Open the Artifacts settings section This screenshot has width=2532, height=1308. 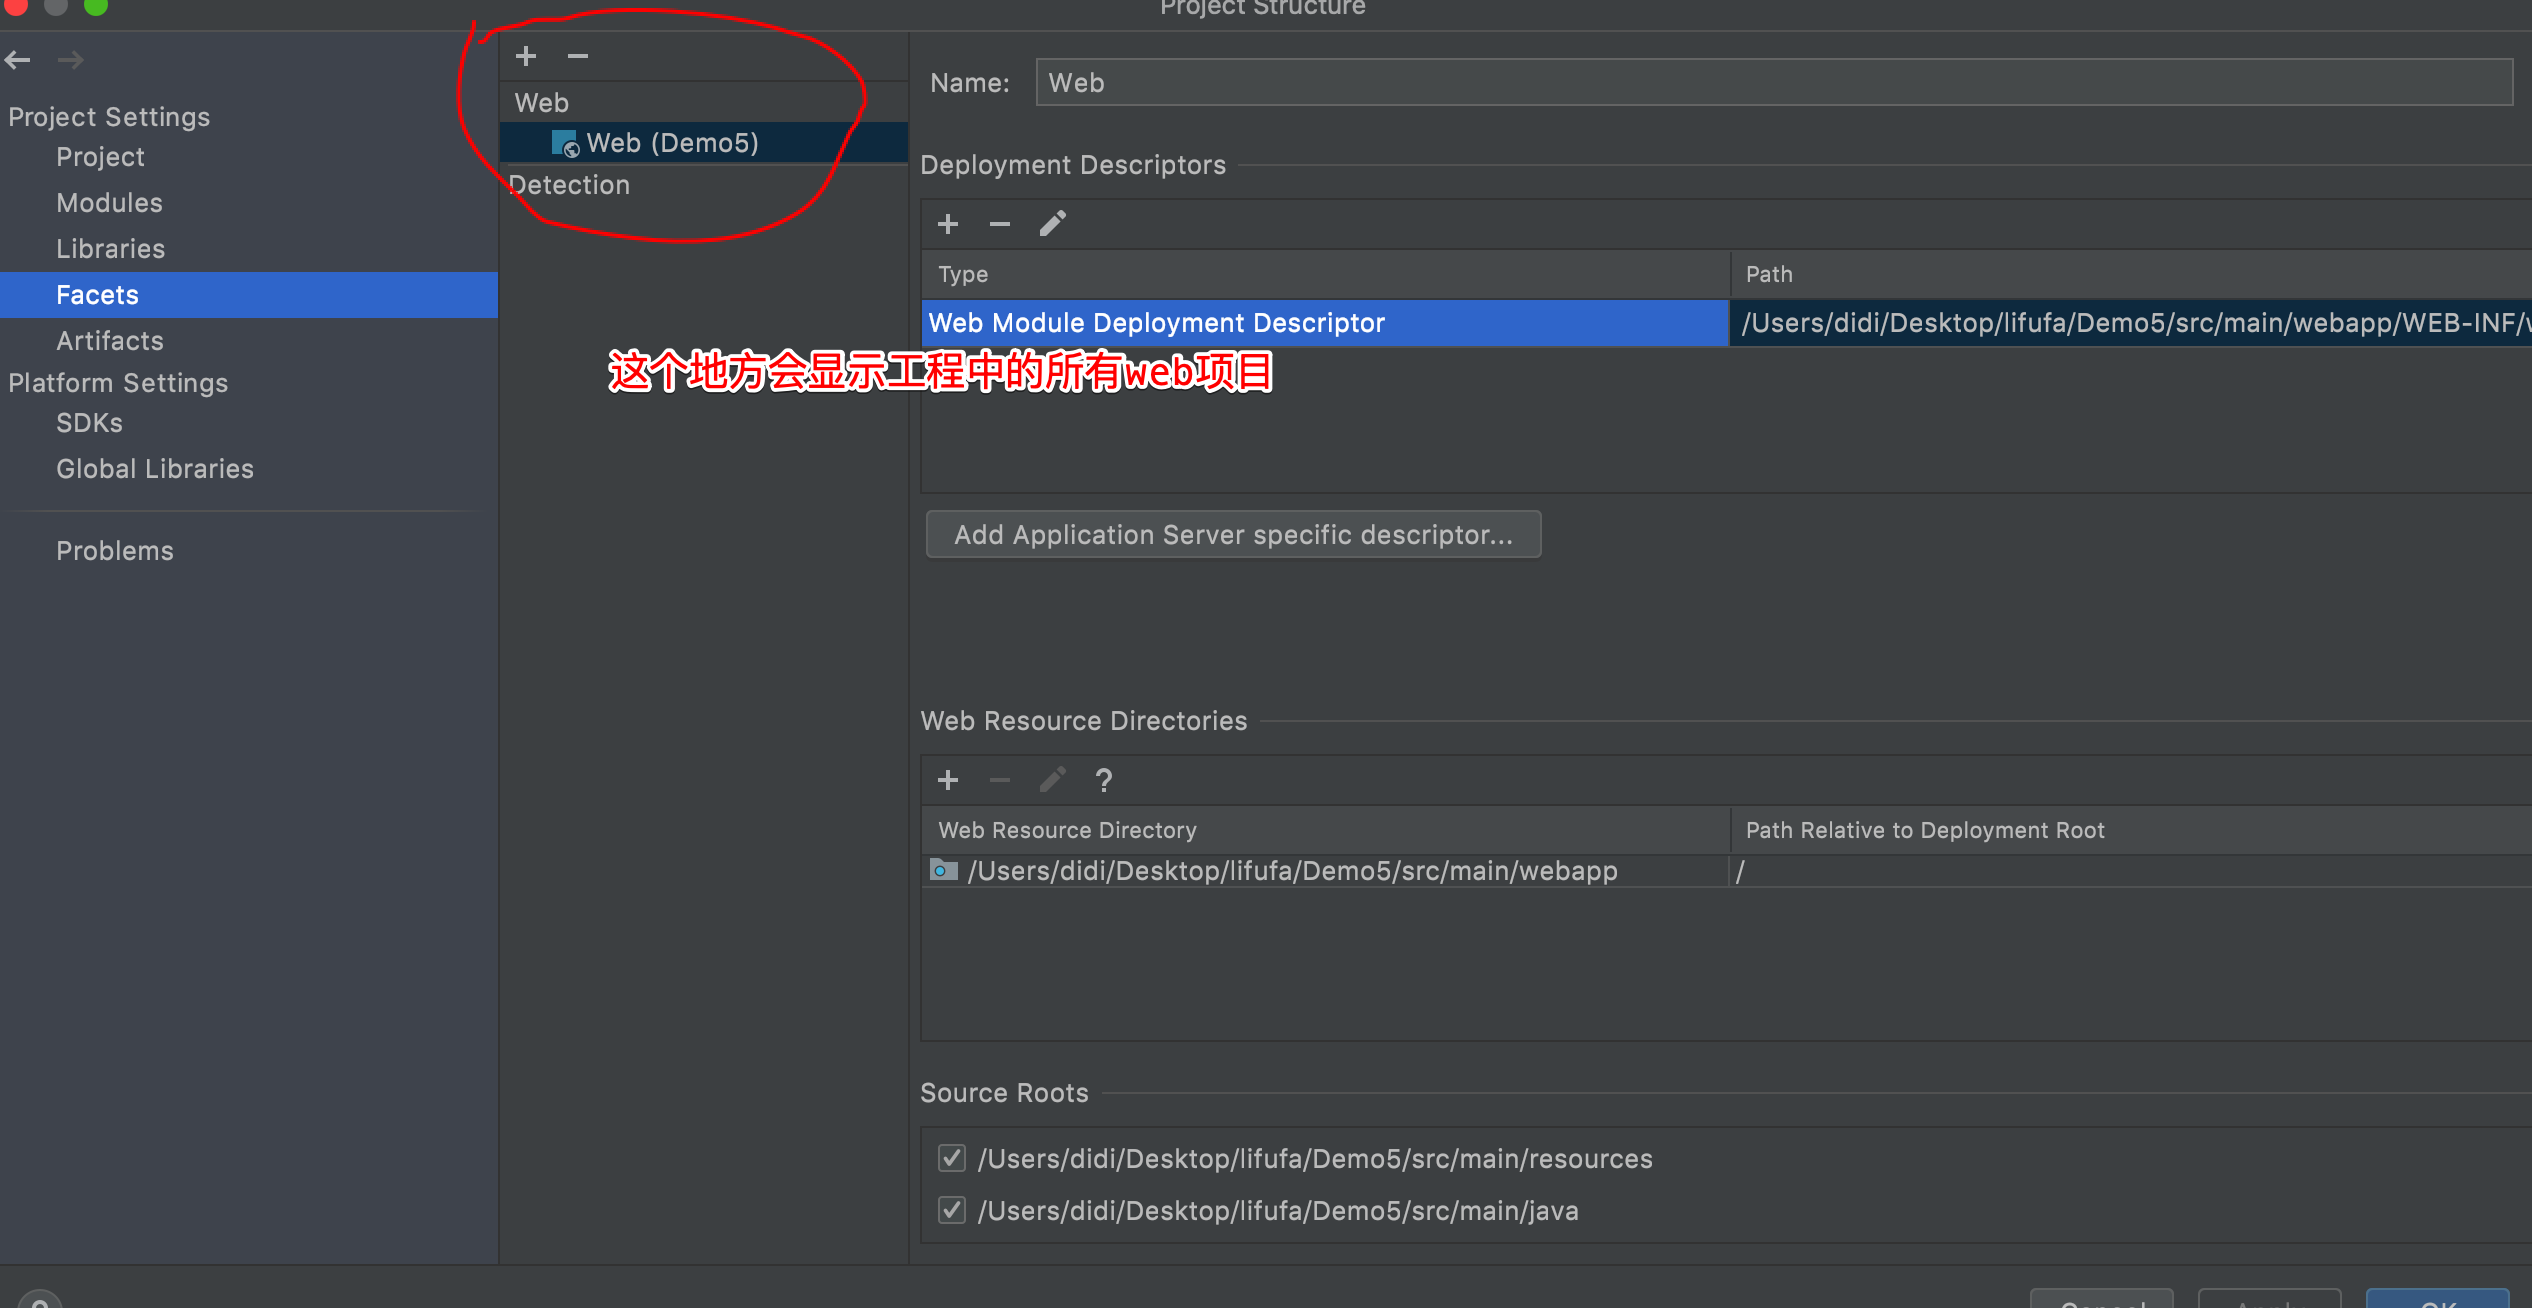110,341
